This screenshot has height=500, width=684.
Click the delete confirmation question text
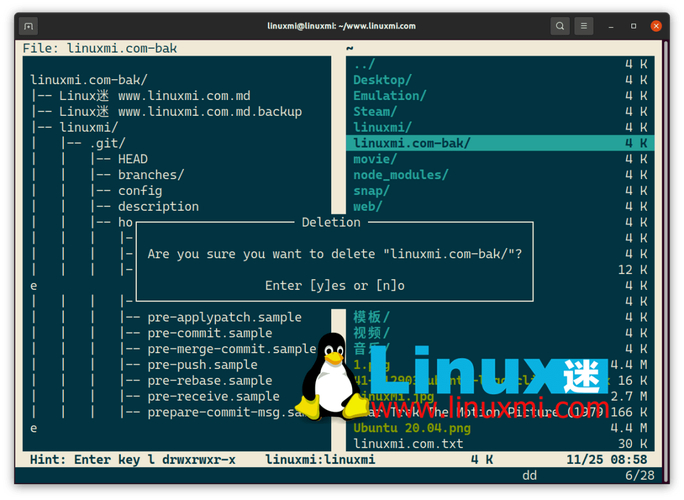pos(335,254)
